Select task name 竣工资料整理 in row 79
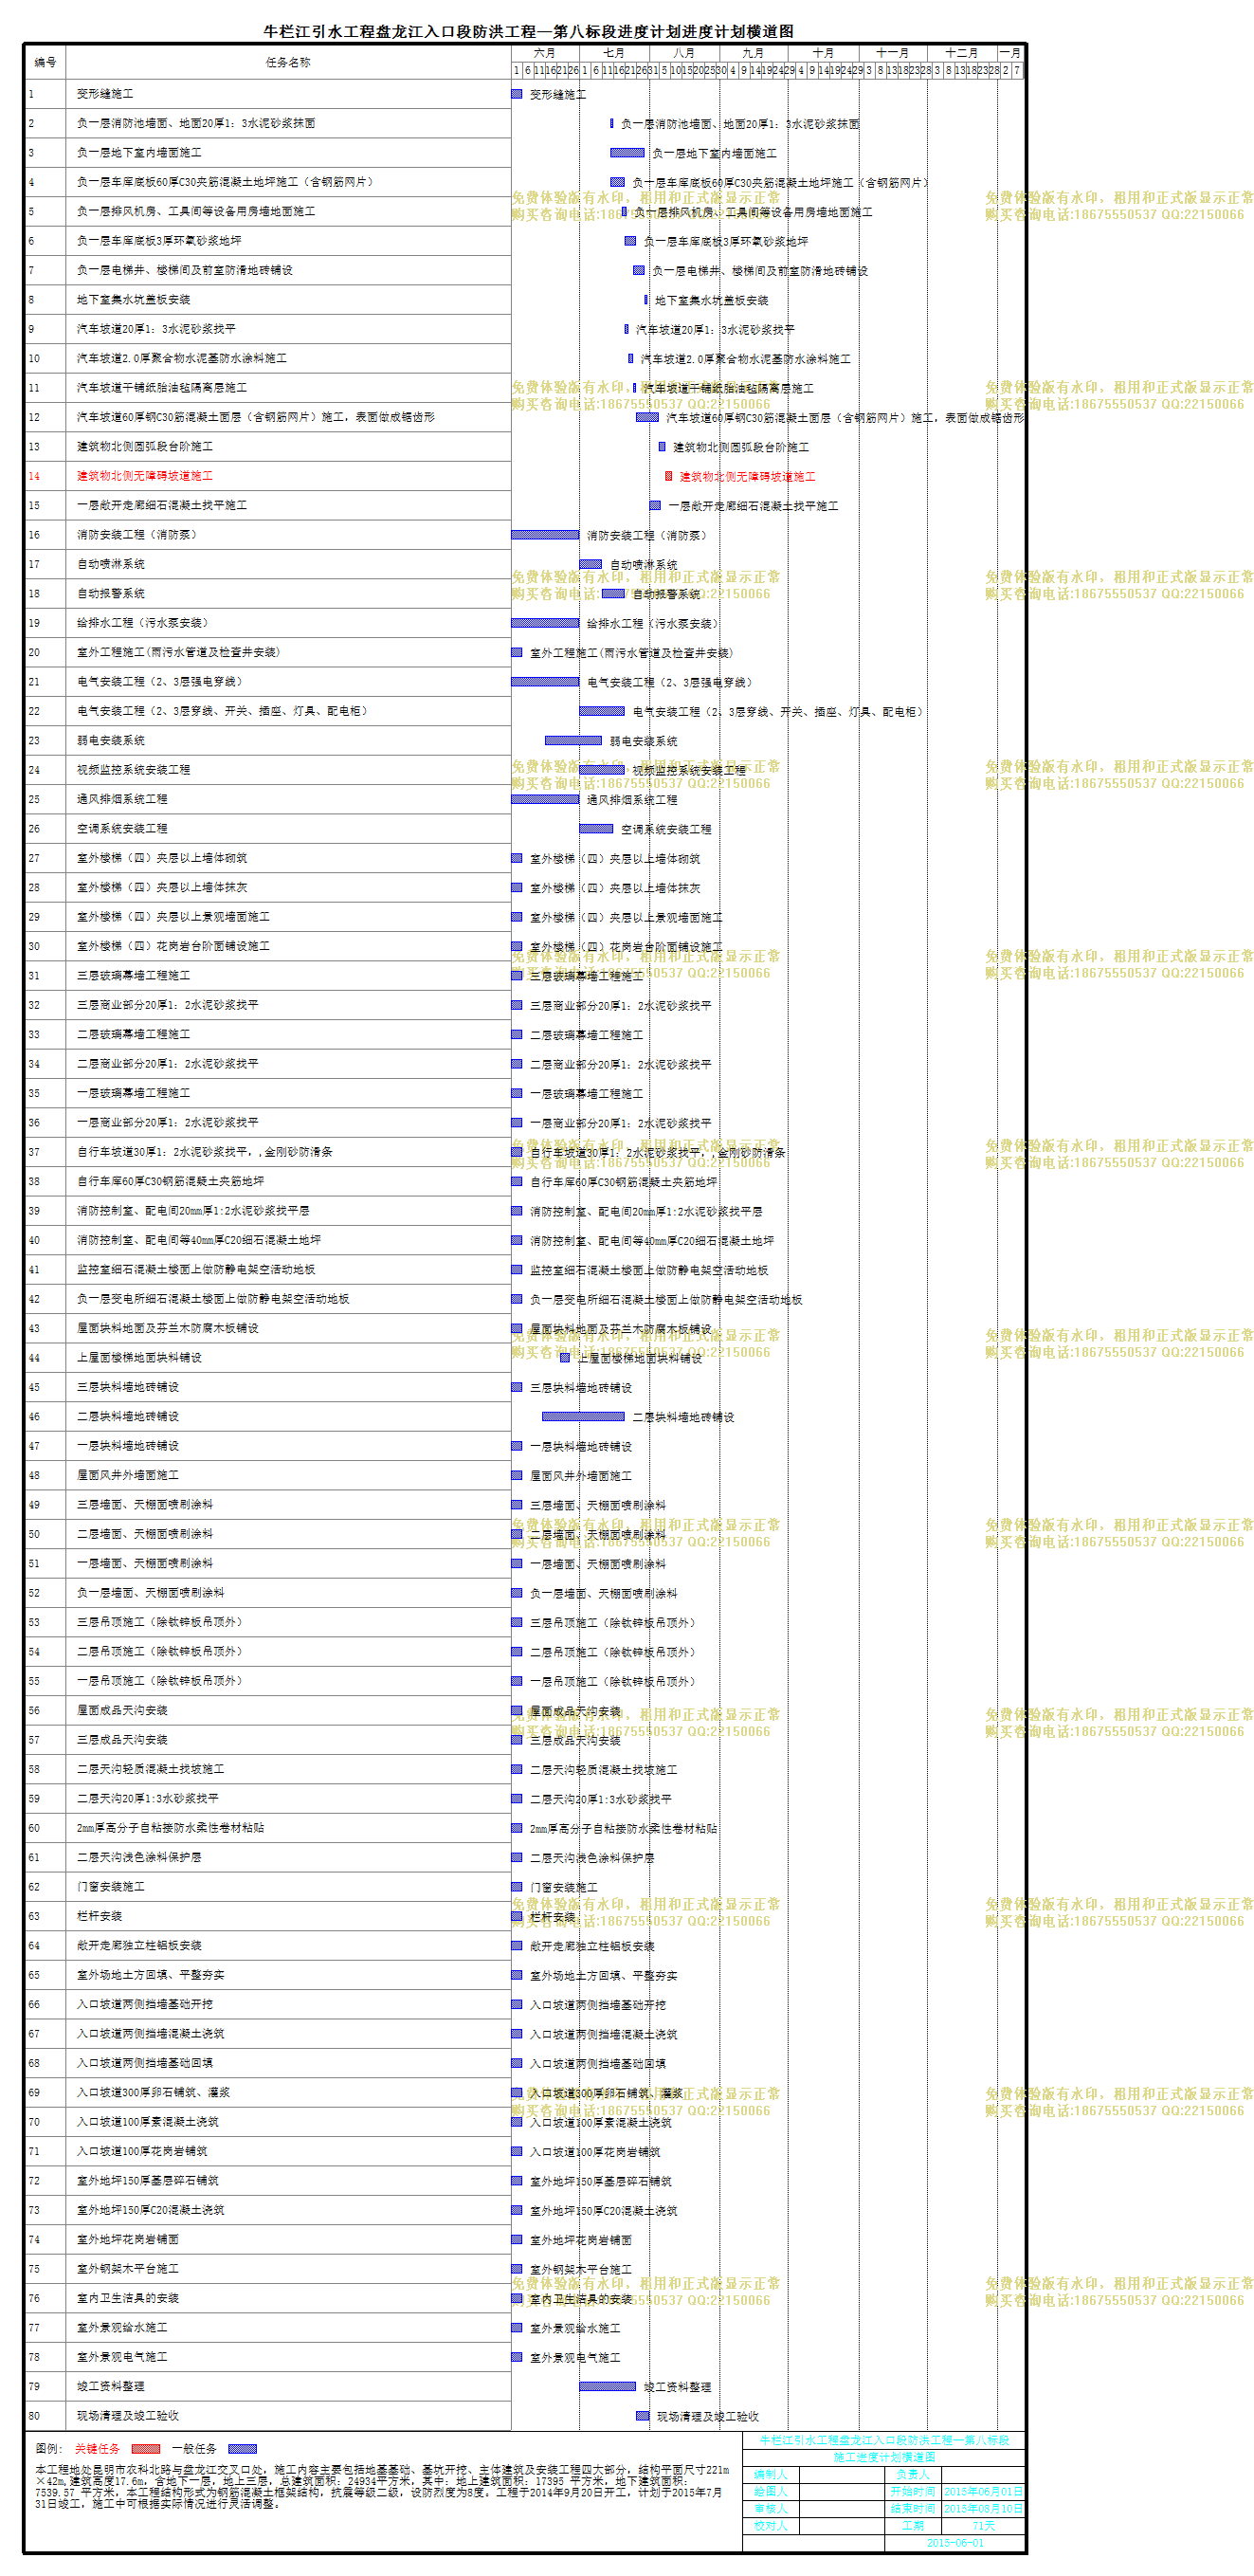 [111, 2386]
